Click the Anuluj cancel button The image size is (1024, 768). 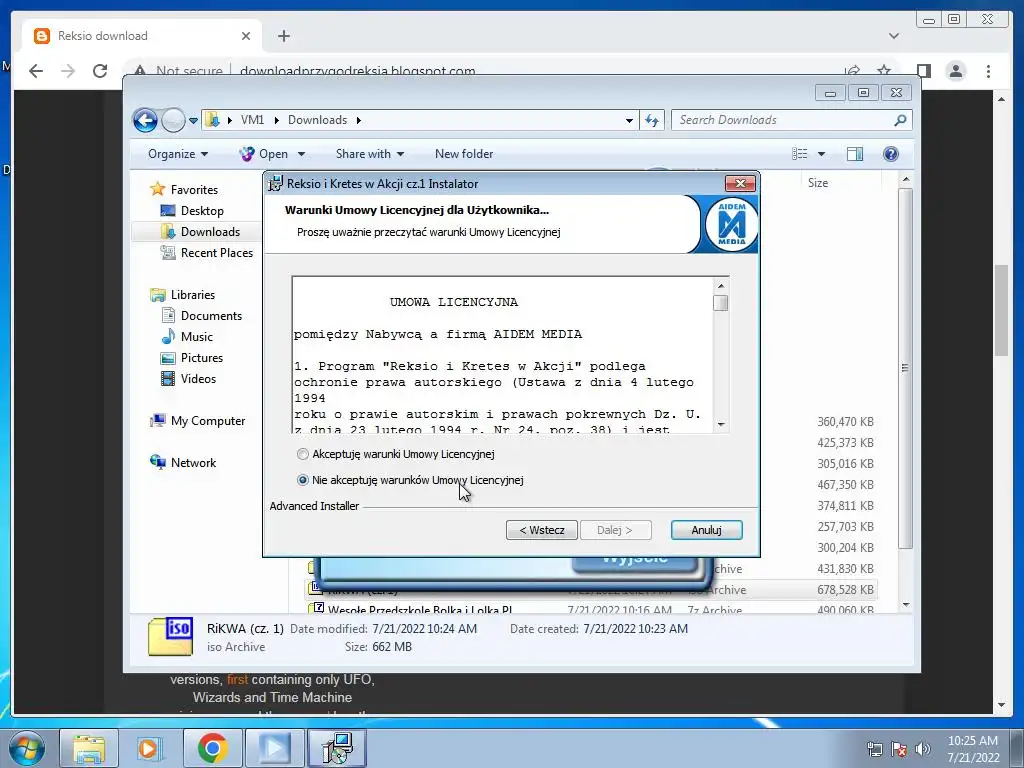point(706,530)
